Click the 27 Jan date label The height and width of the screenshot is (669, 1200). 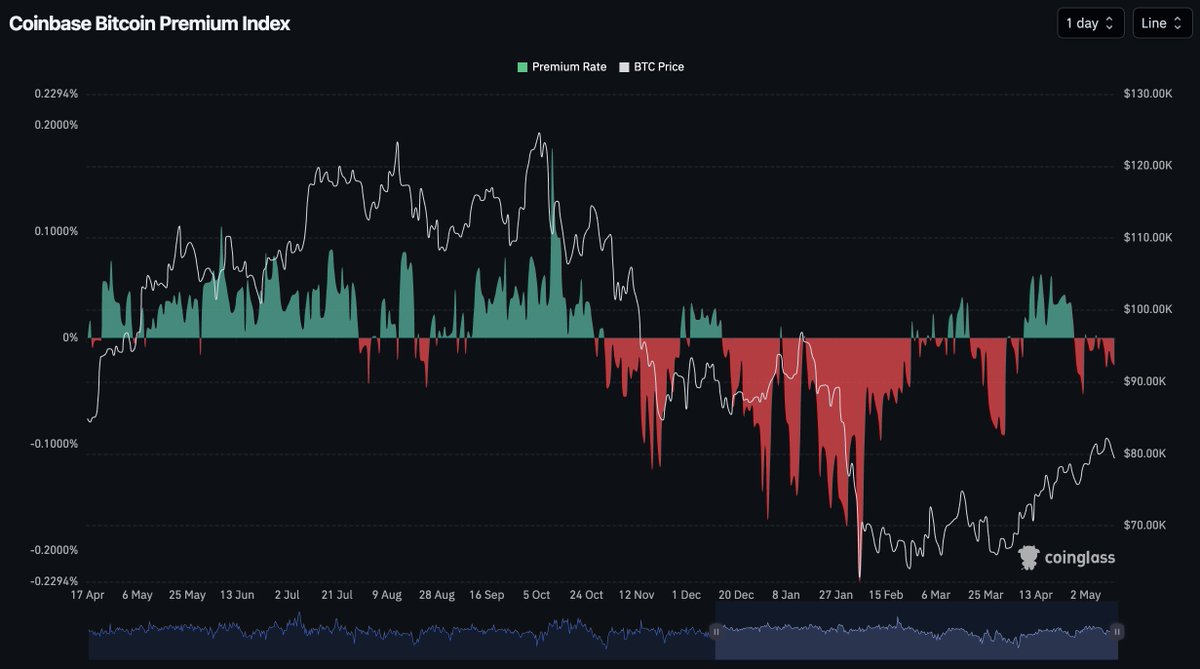click(x=836, y=595)
